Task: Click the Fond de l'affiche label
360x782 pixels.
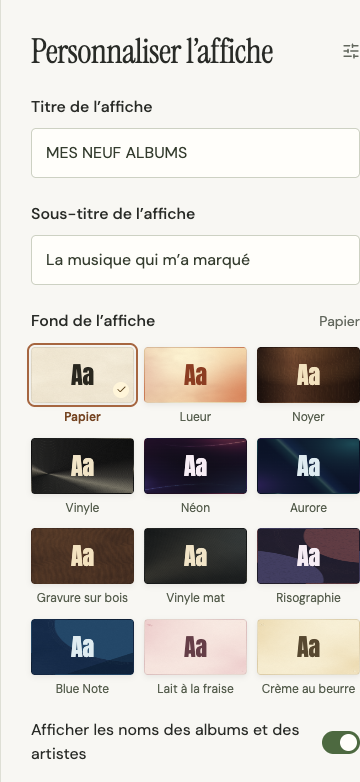Action: [x=93, y=321]
